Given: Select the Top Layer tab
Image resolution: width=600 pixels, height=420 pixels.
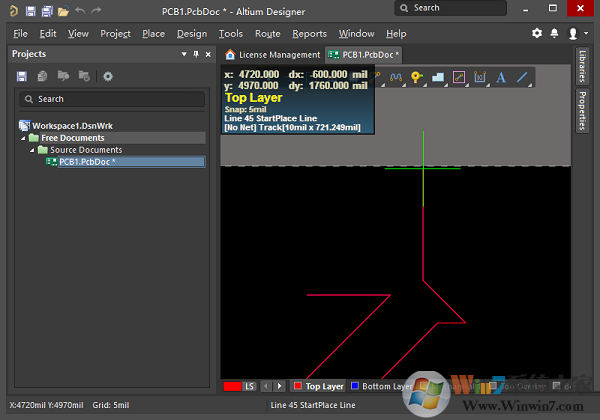Looking at the screenshot, I should 318,386.
